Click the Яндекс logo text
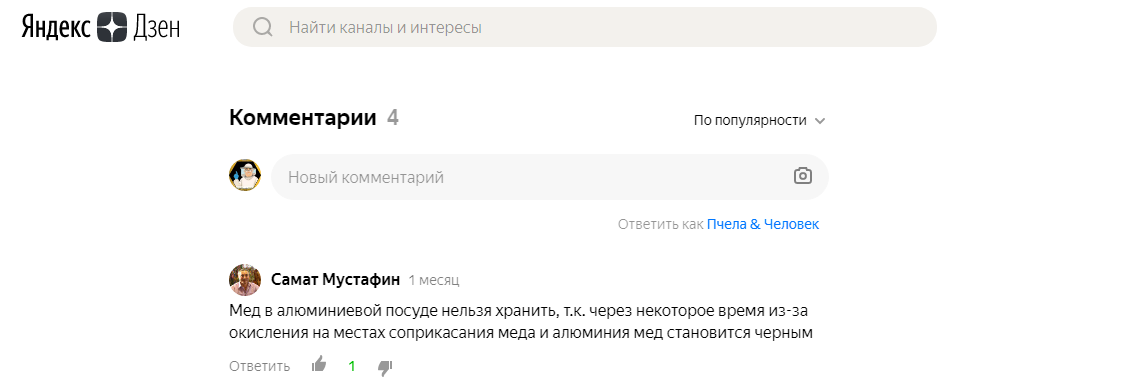1142x390 pixels. click(56, 28)
